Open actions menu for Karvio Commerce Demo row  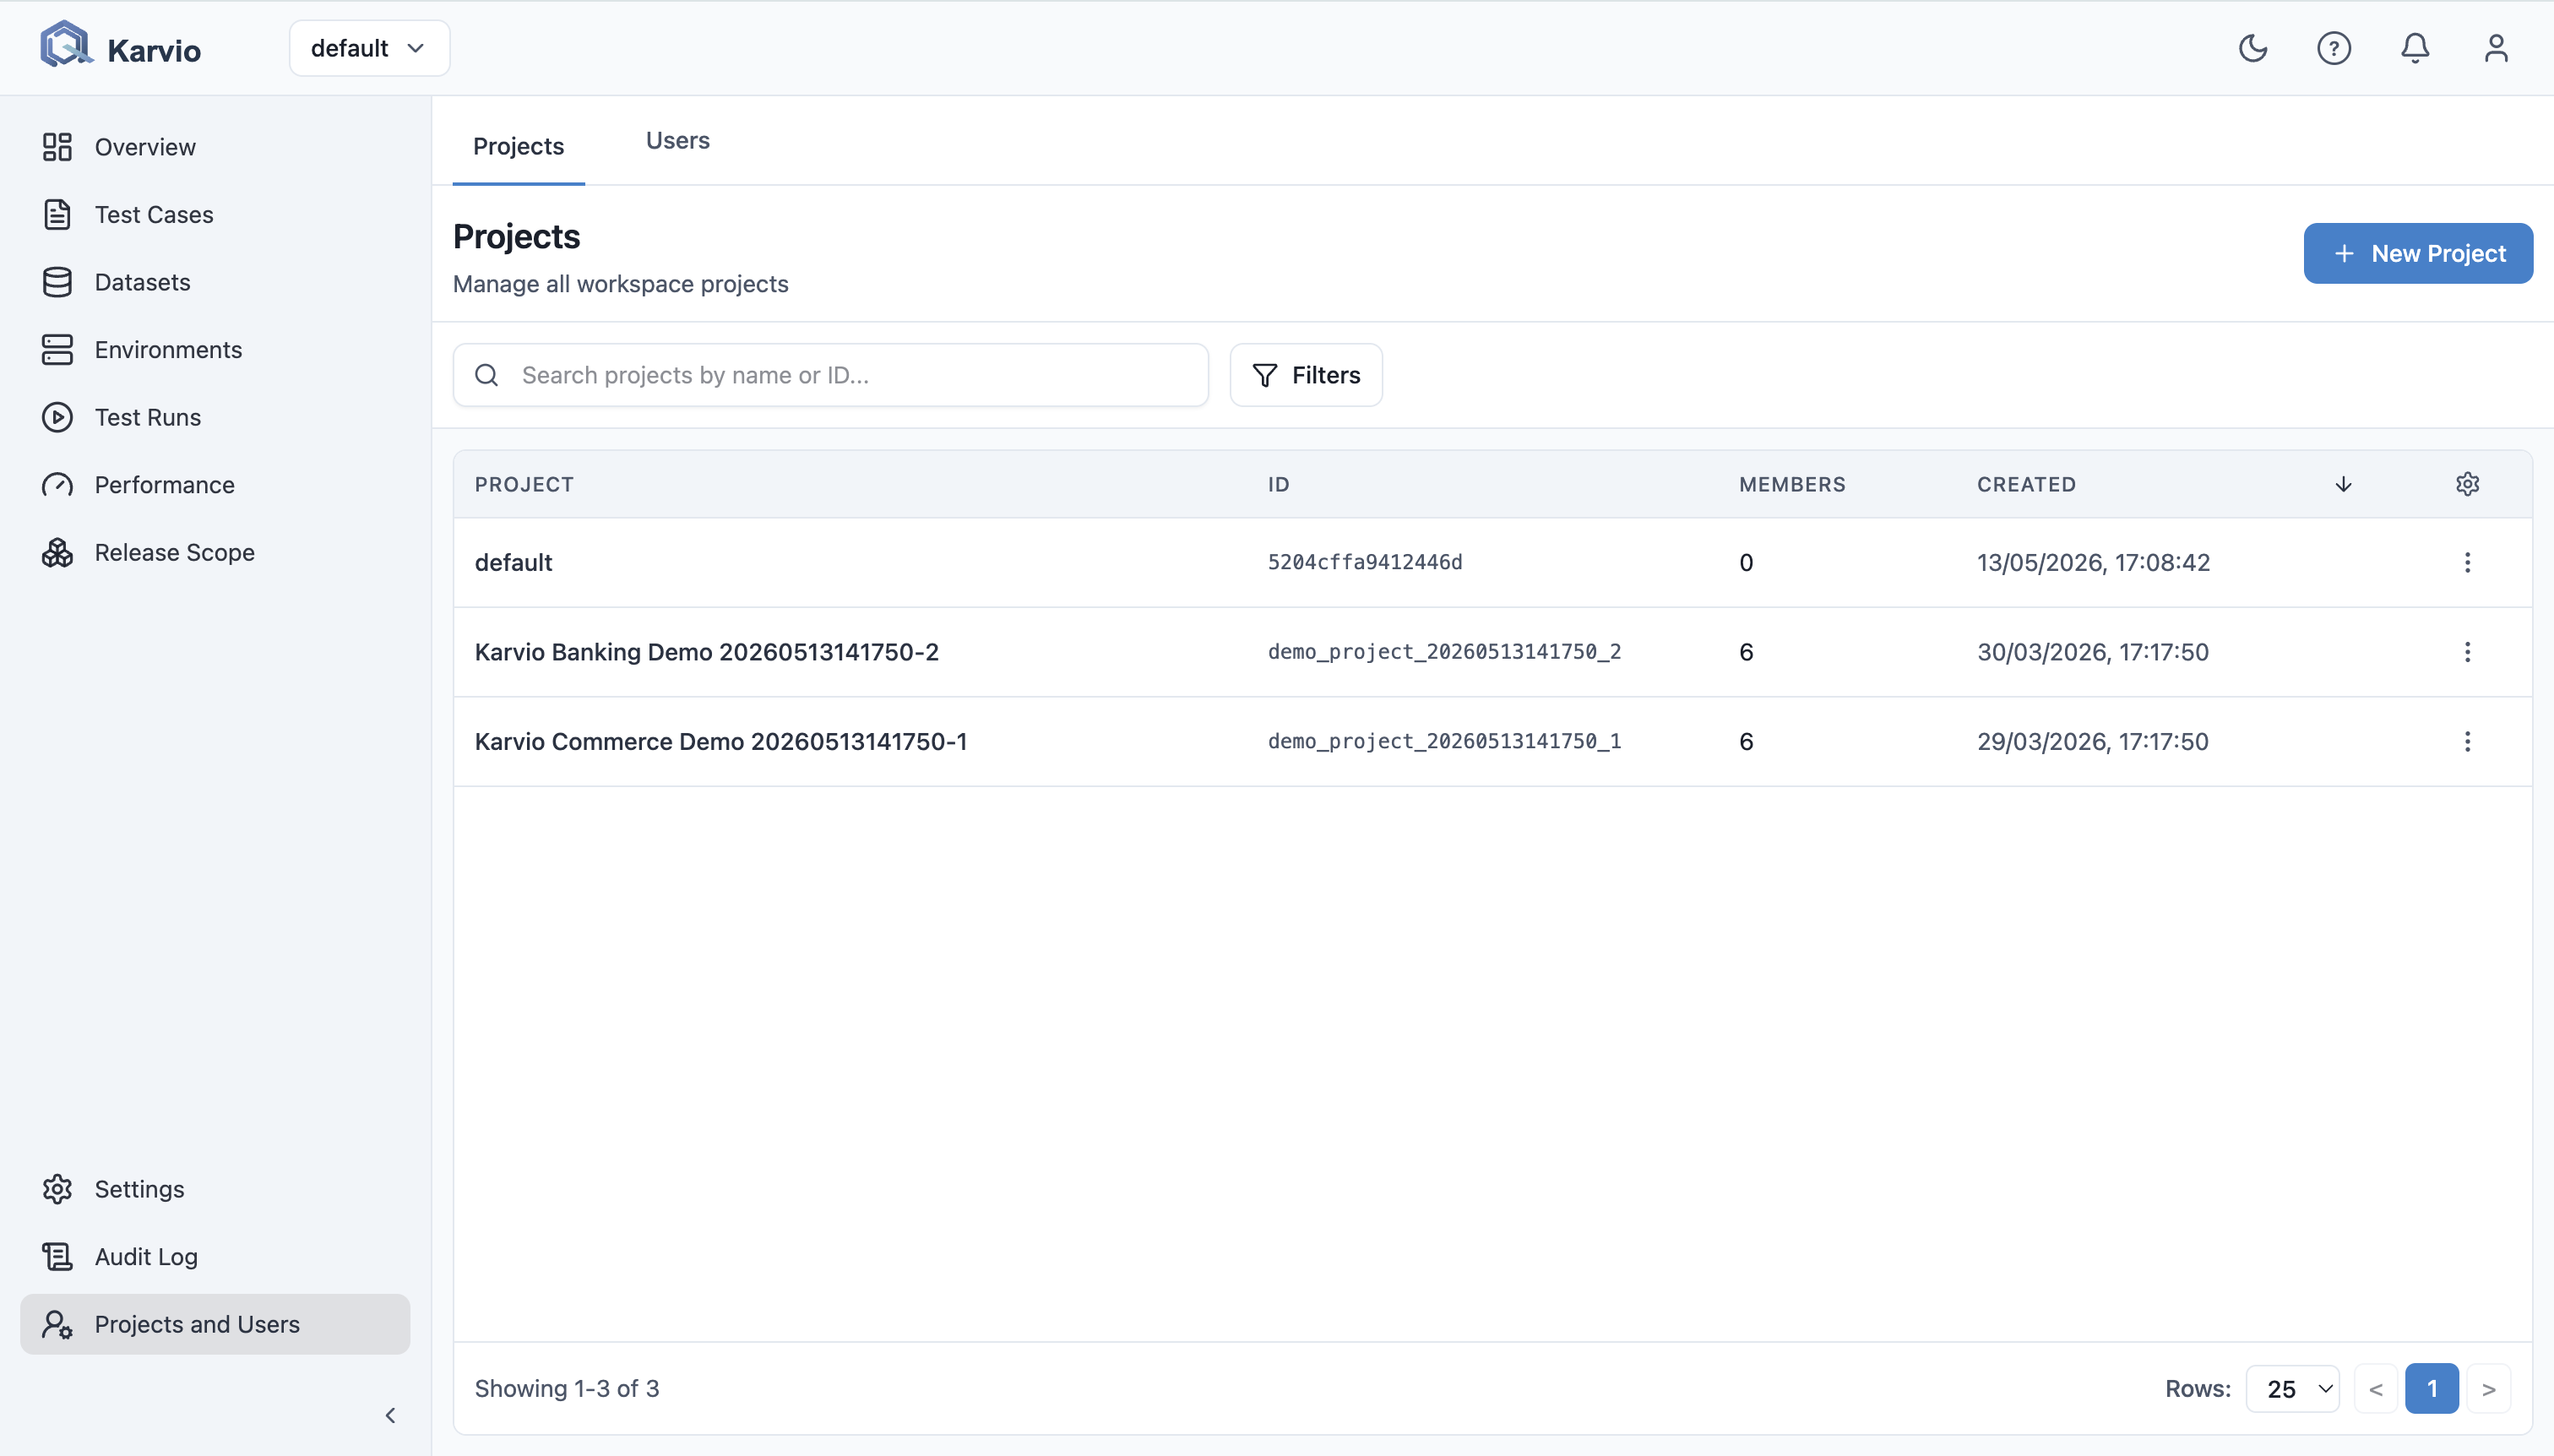[x=2467, y=741]
